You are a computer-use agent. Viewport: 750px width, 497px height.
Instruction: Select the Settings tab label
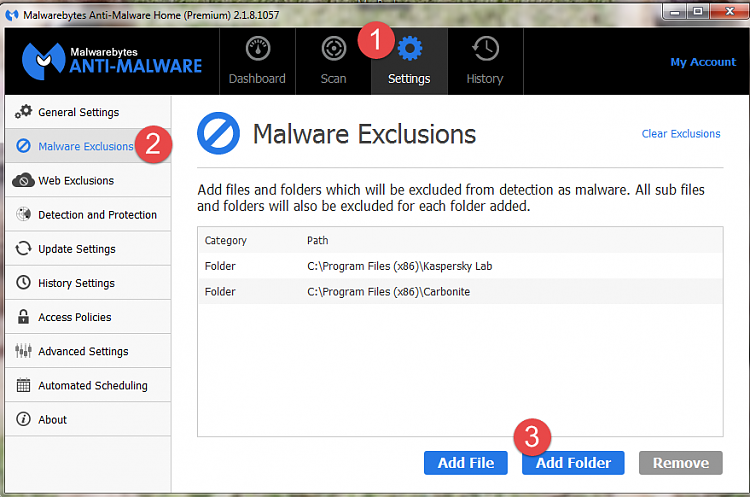(x=409, y=79)
